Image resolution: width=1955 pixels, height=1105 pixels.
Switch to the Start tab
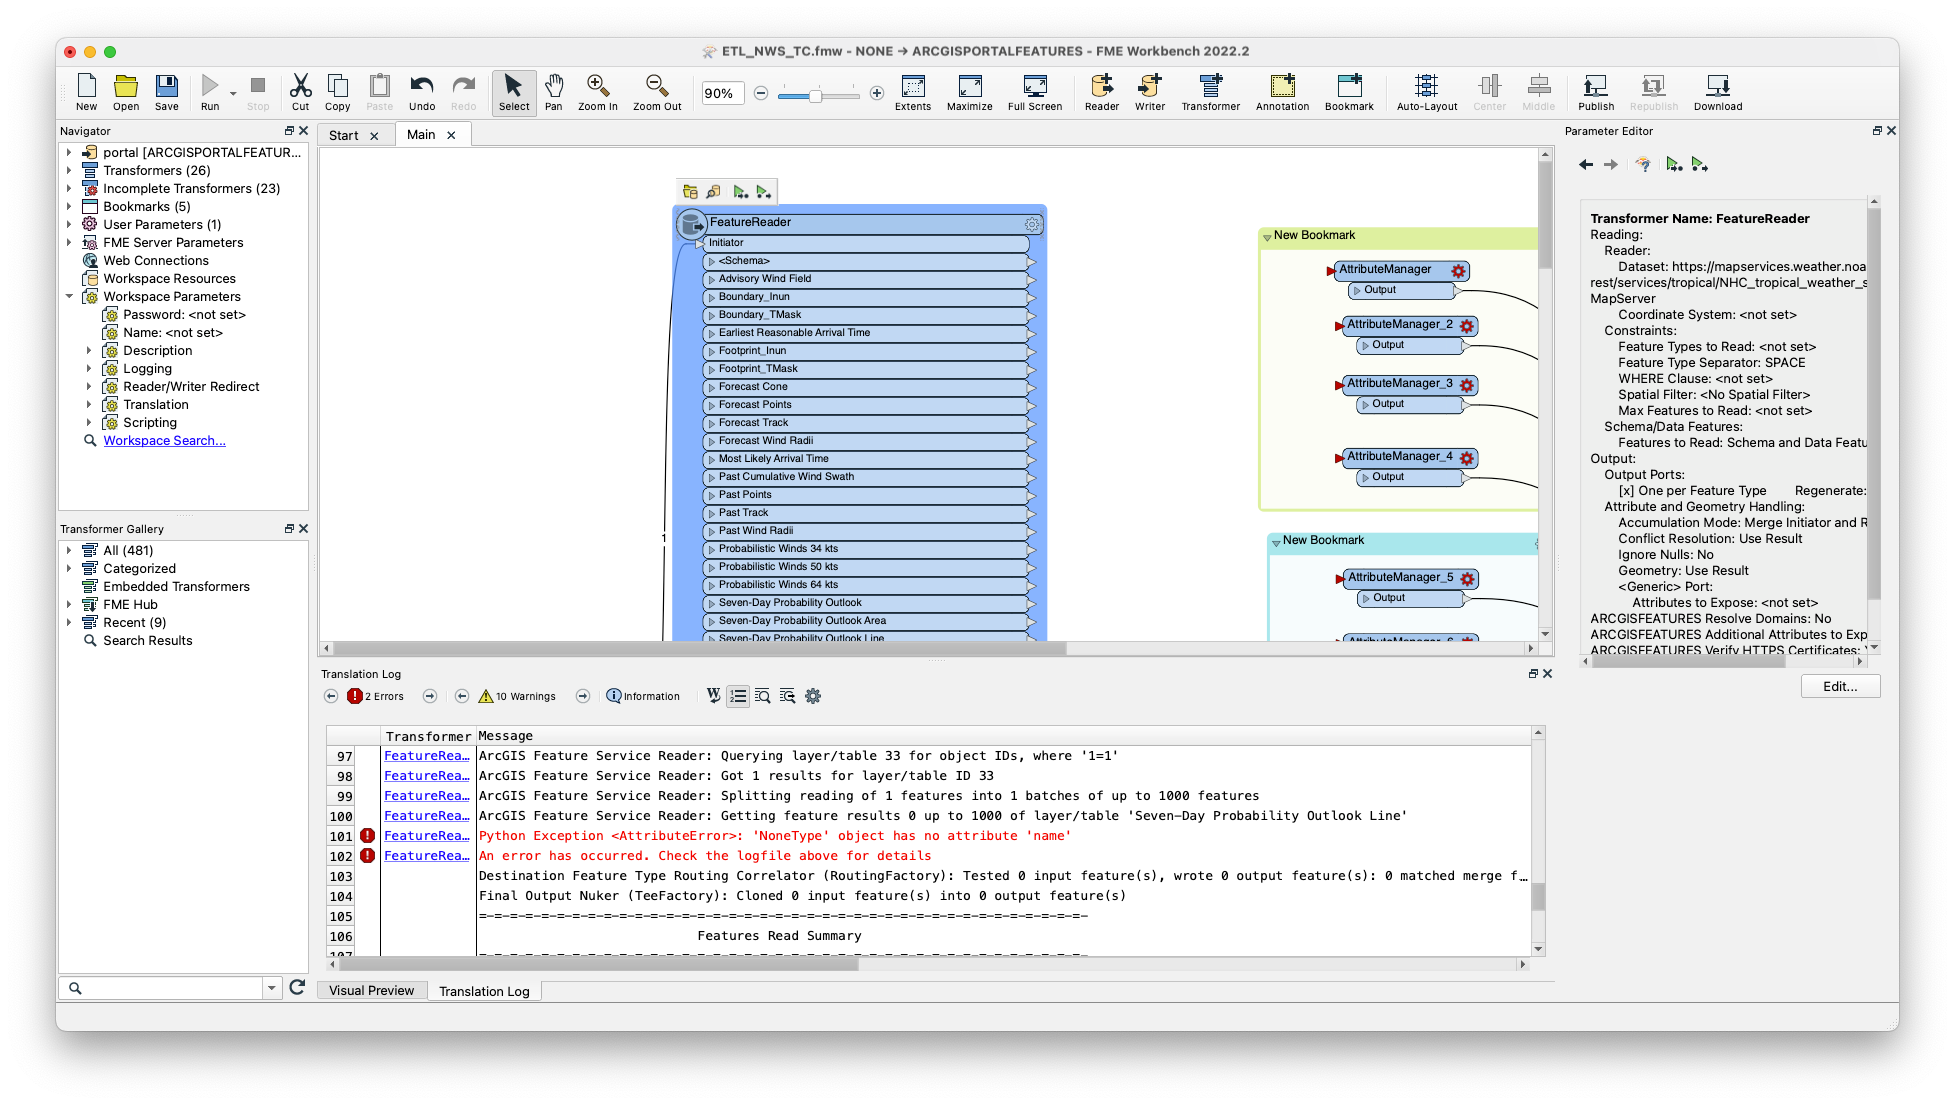click(344, 136)
